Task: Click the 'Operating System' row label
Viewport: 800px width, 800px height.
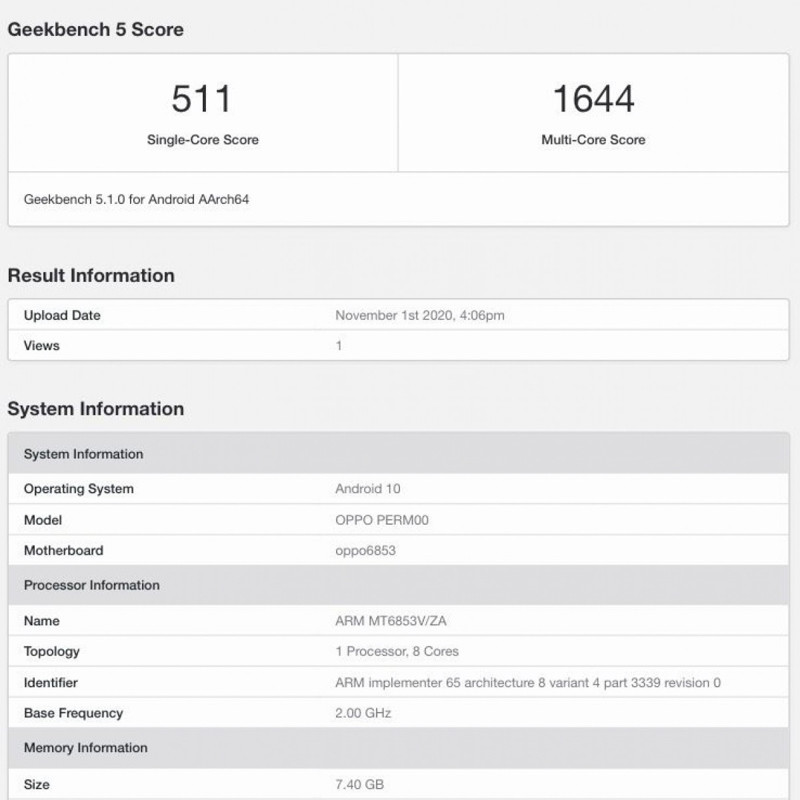Action: pos(79,489)
